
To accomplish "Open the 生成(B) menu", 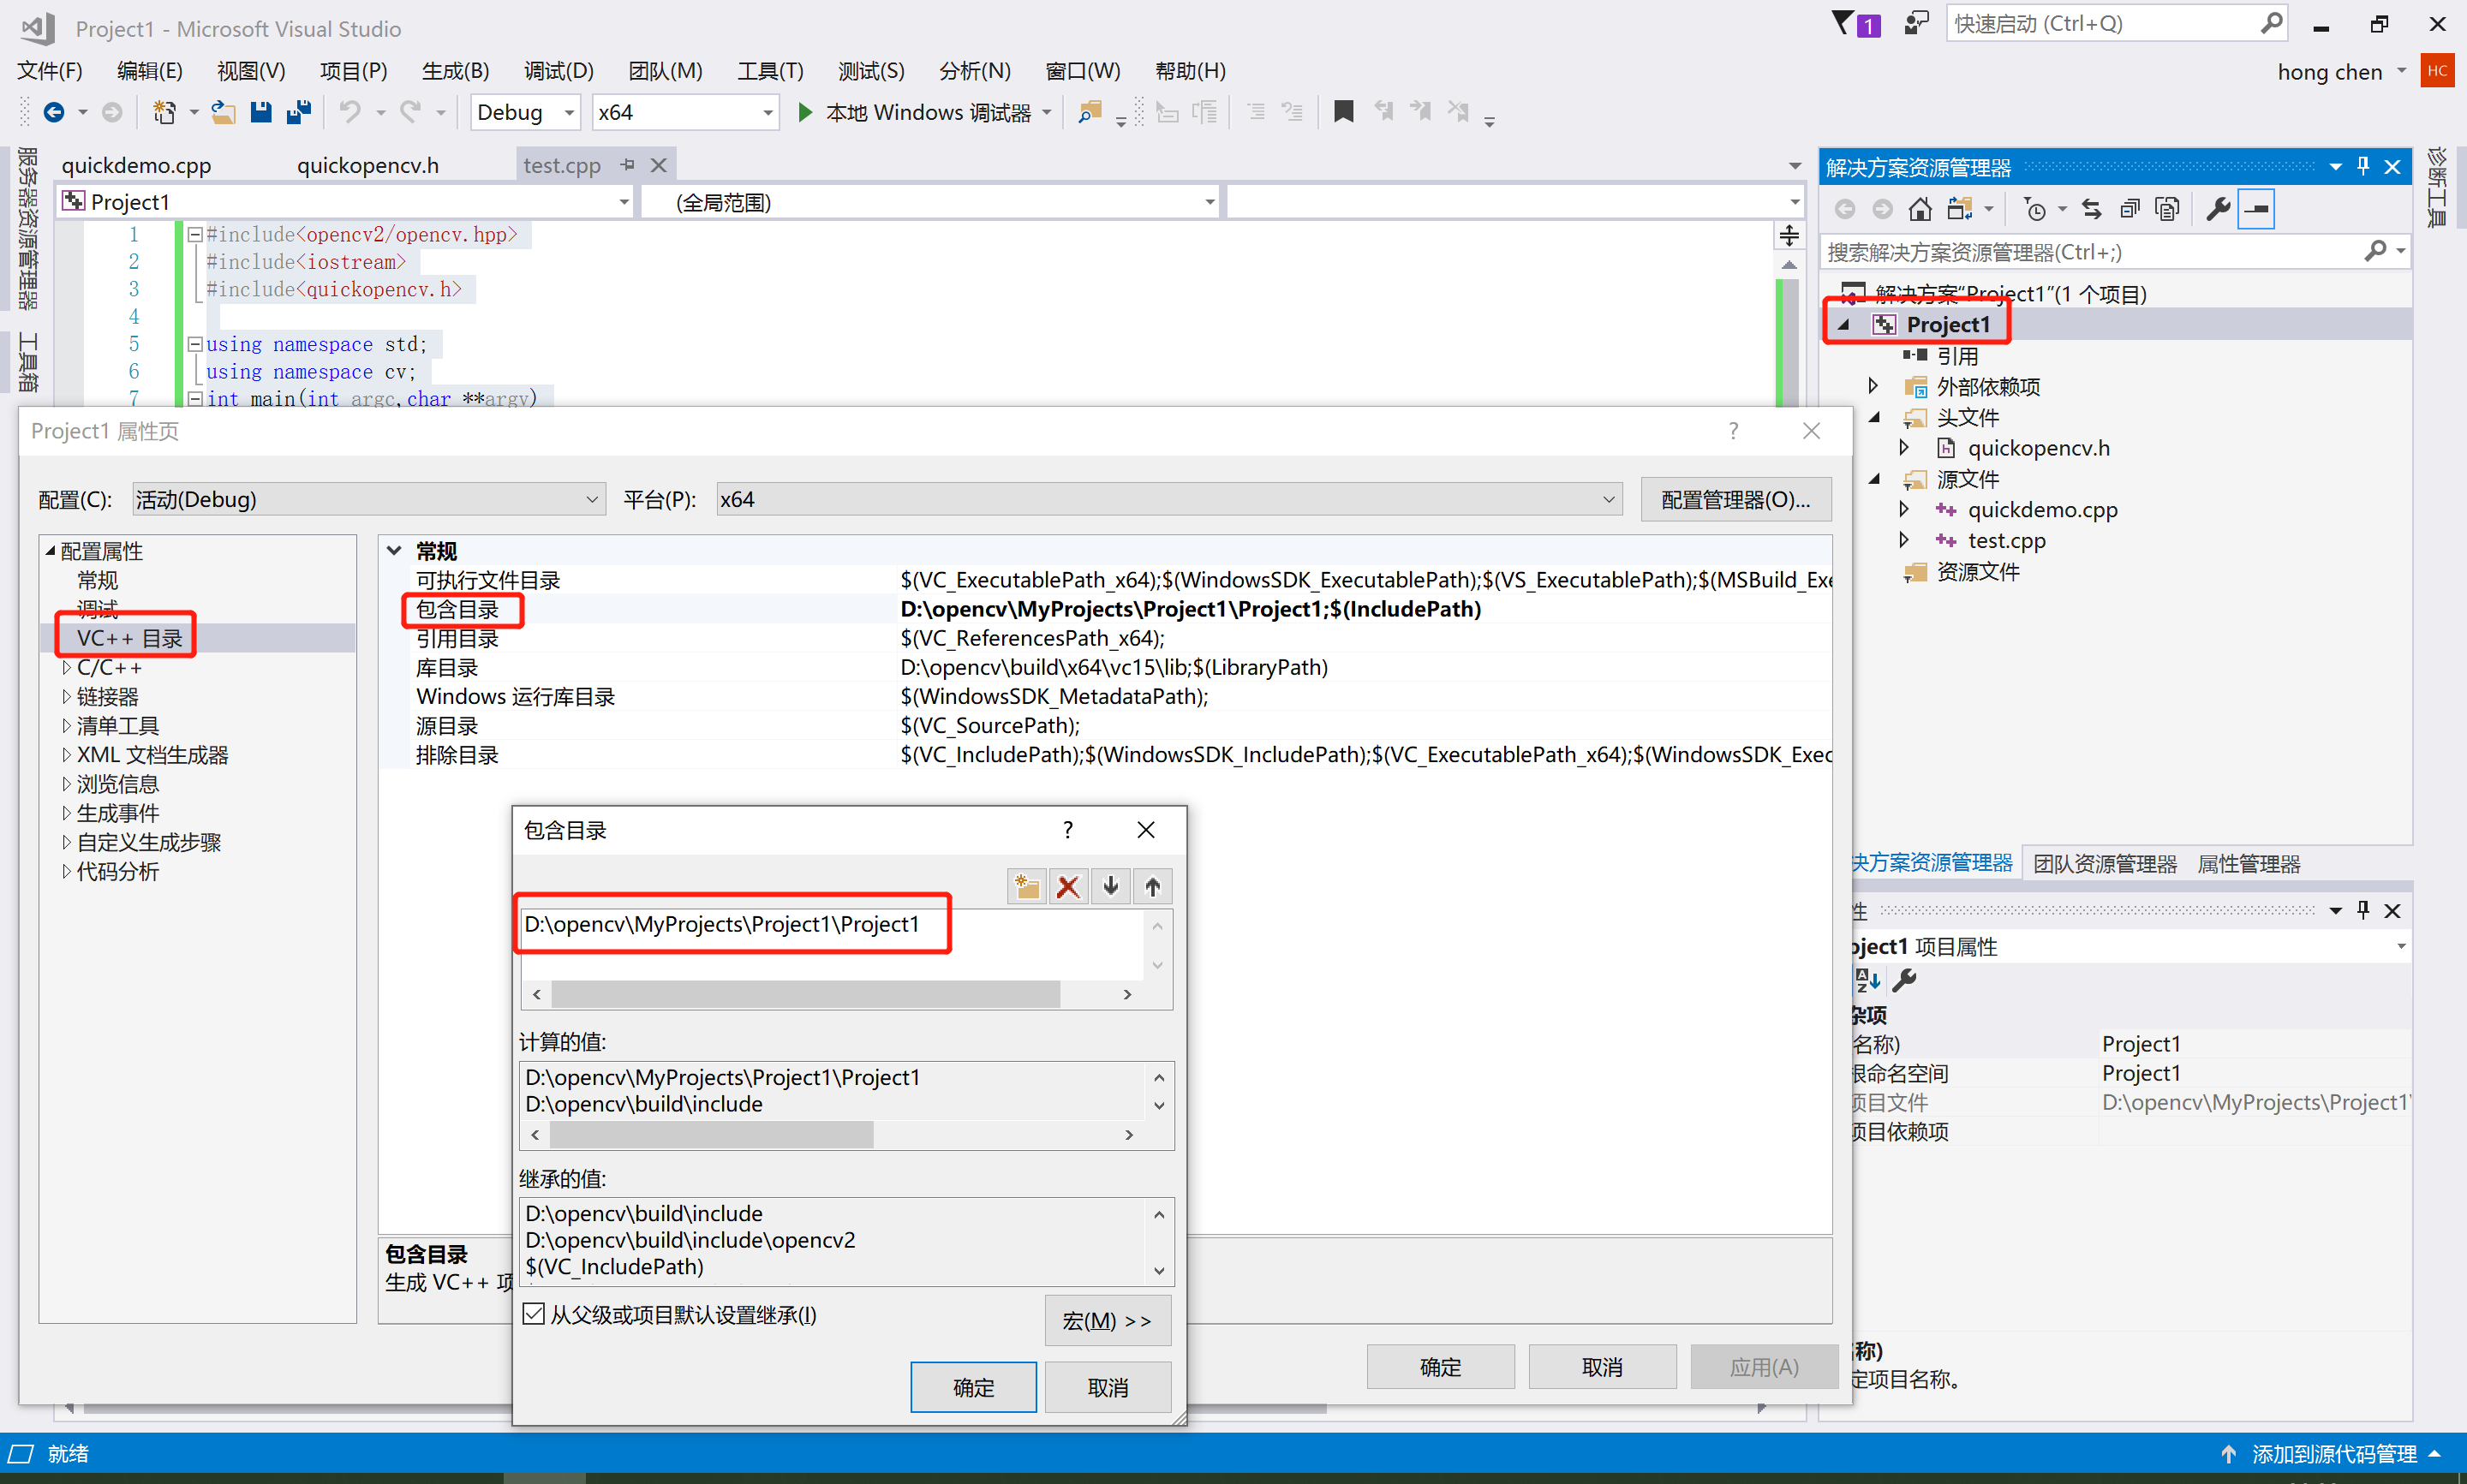I will [456, 71].
